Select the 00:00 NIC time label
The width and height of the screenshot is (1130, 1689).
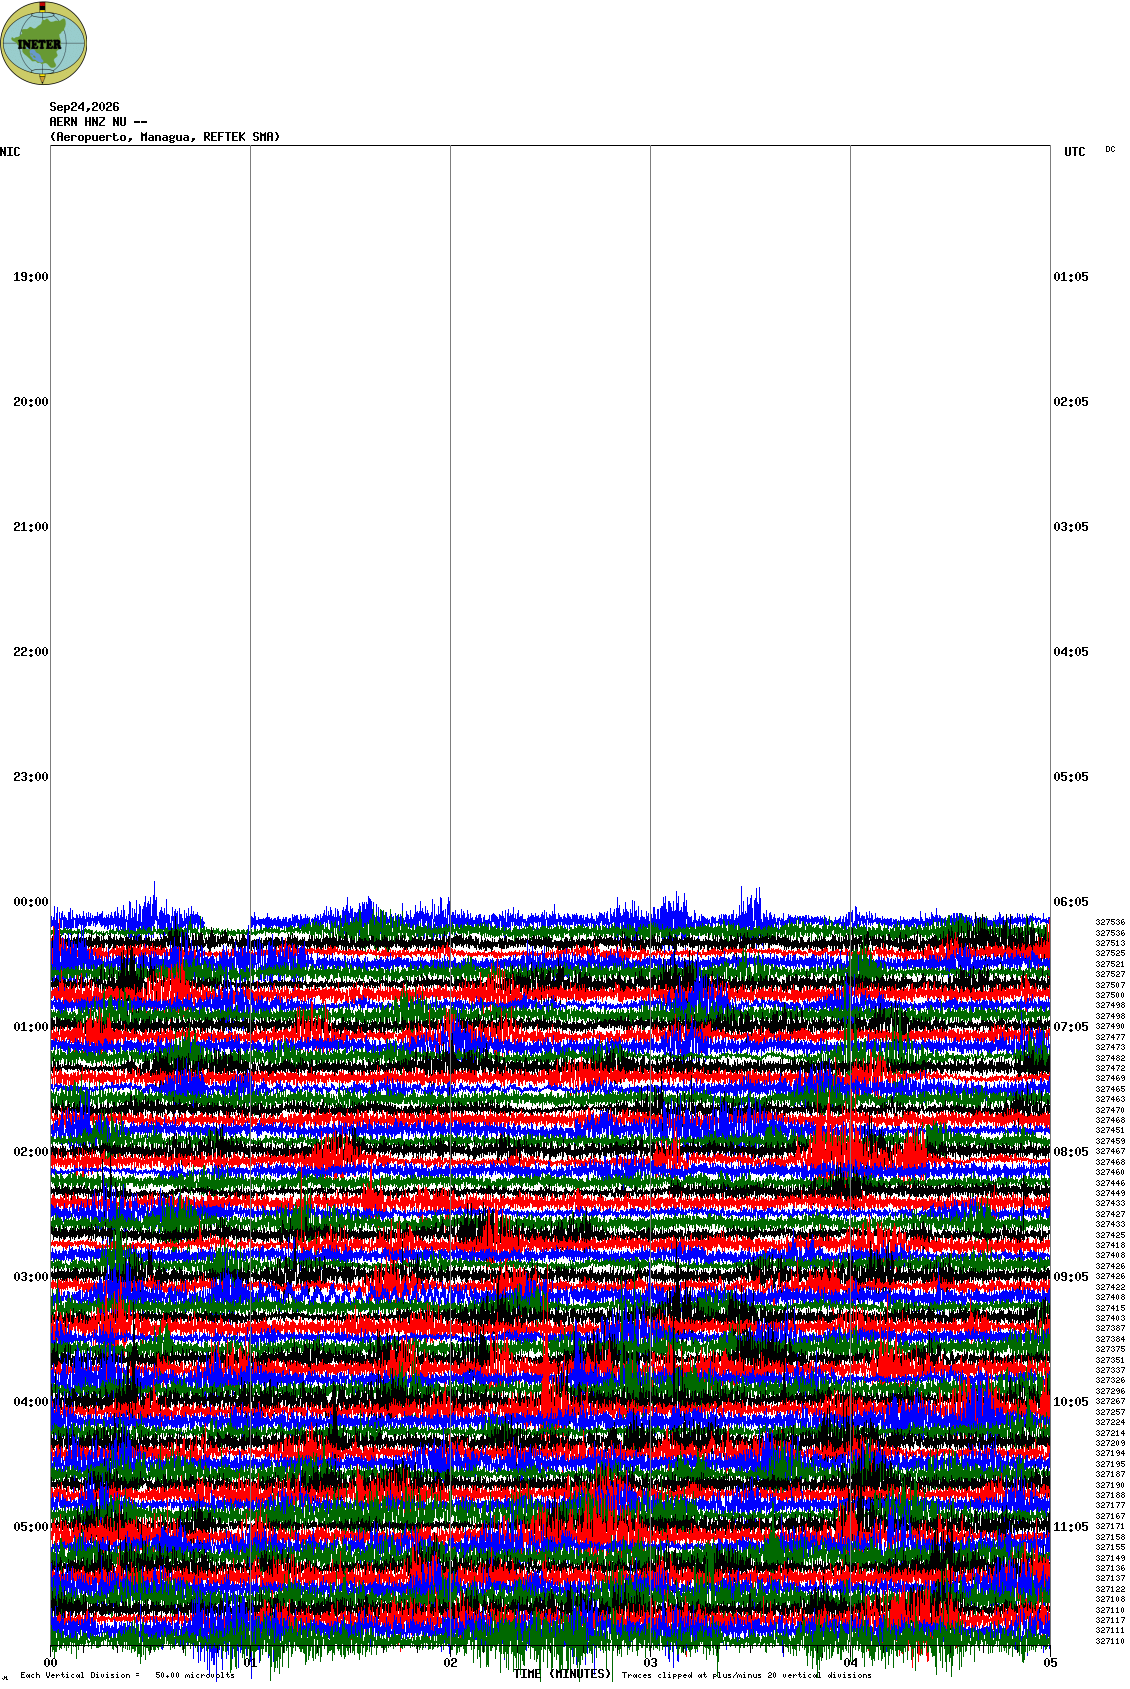30,902
